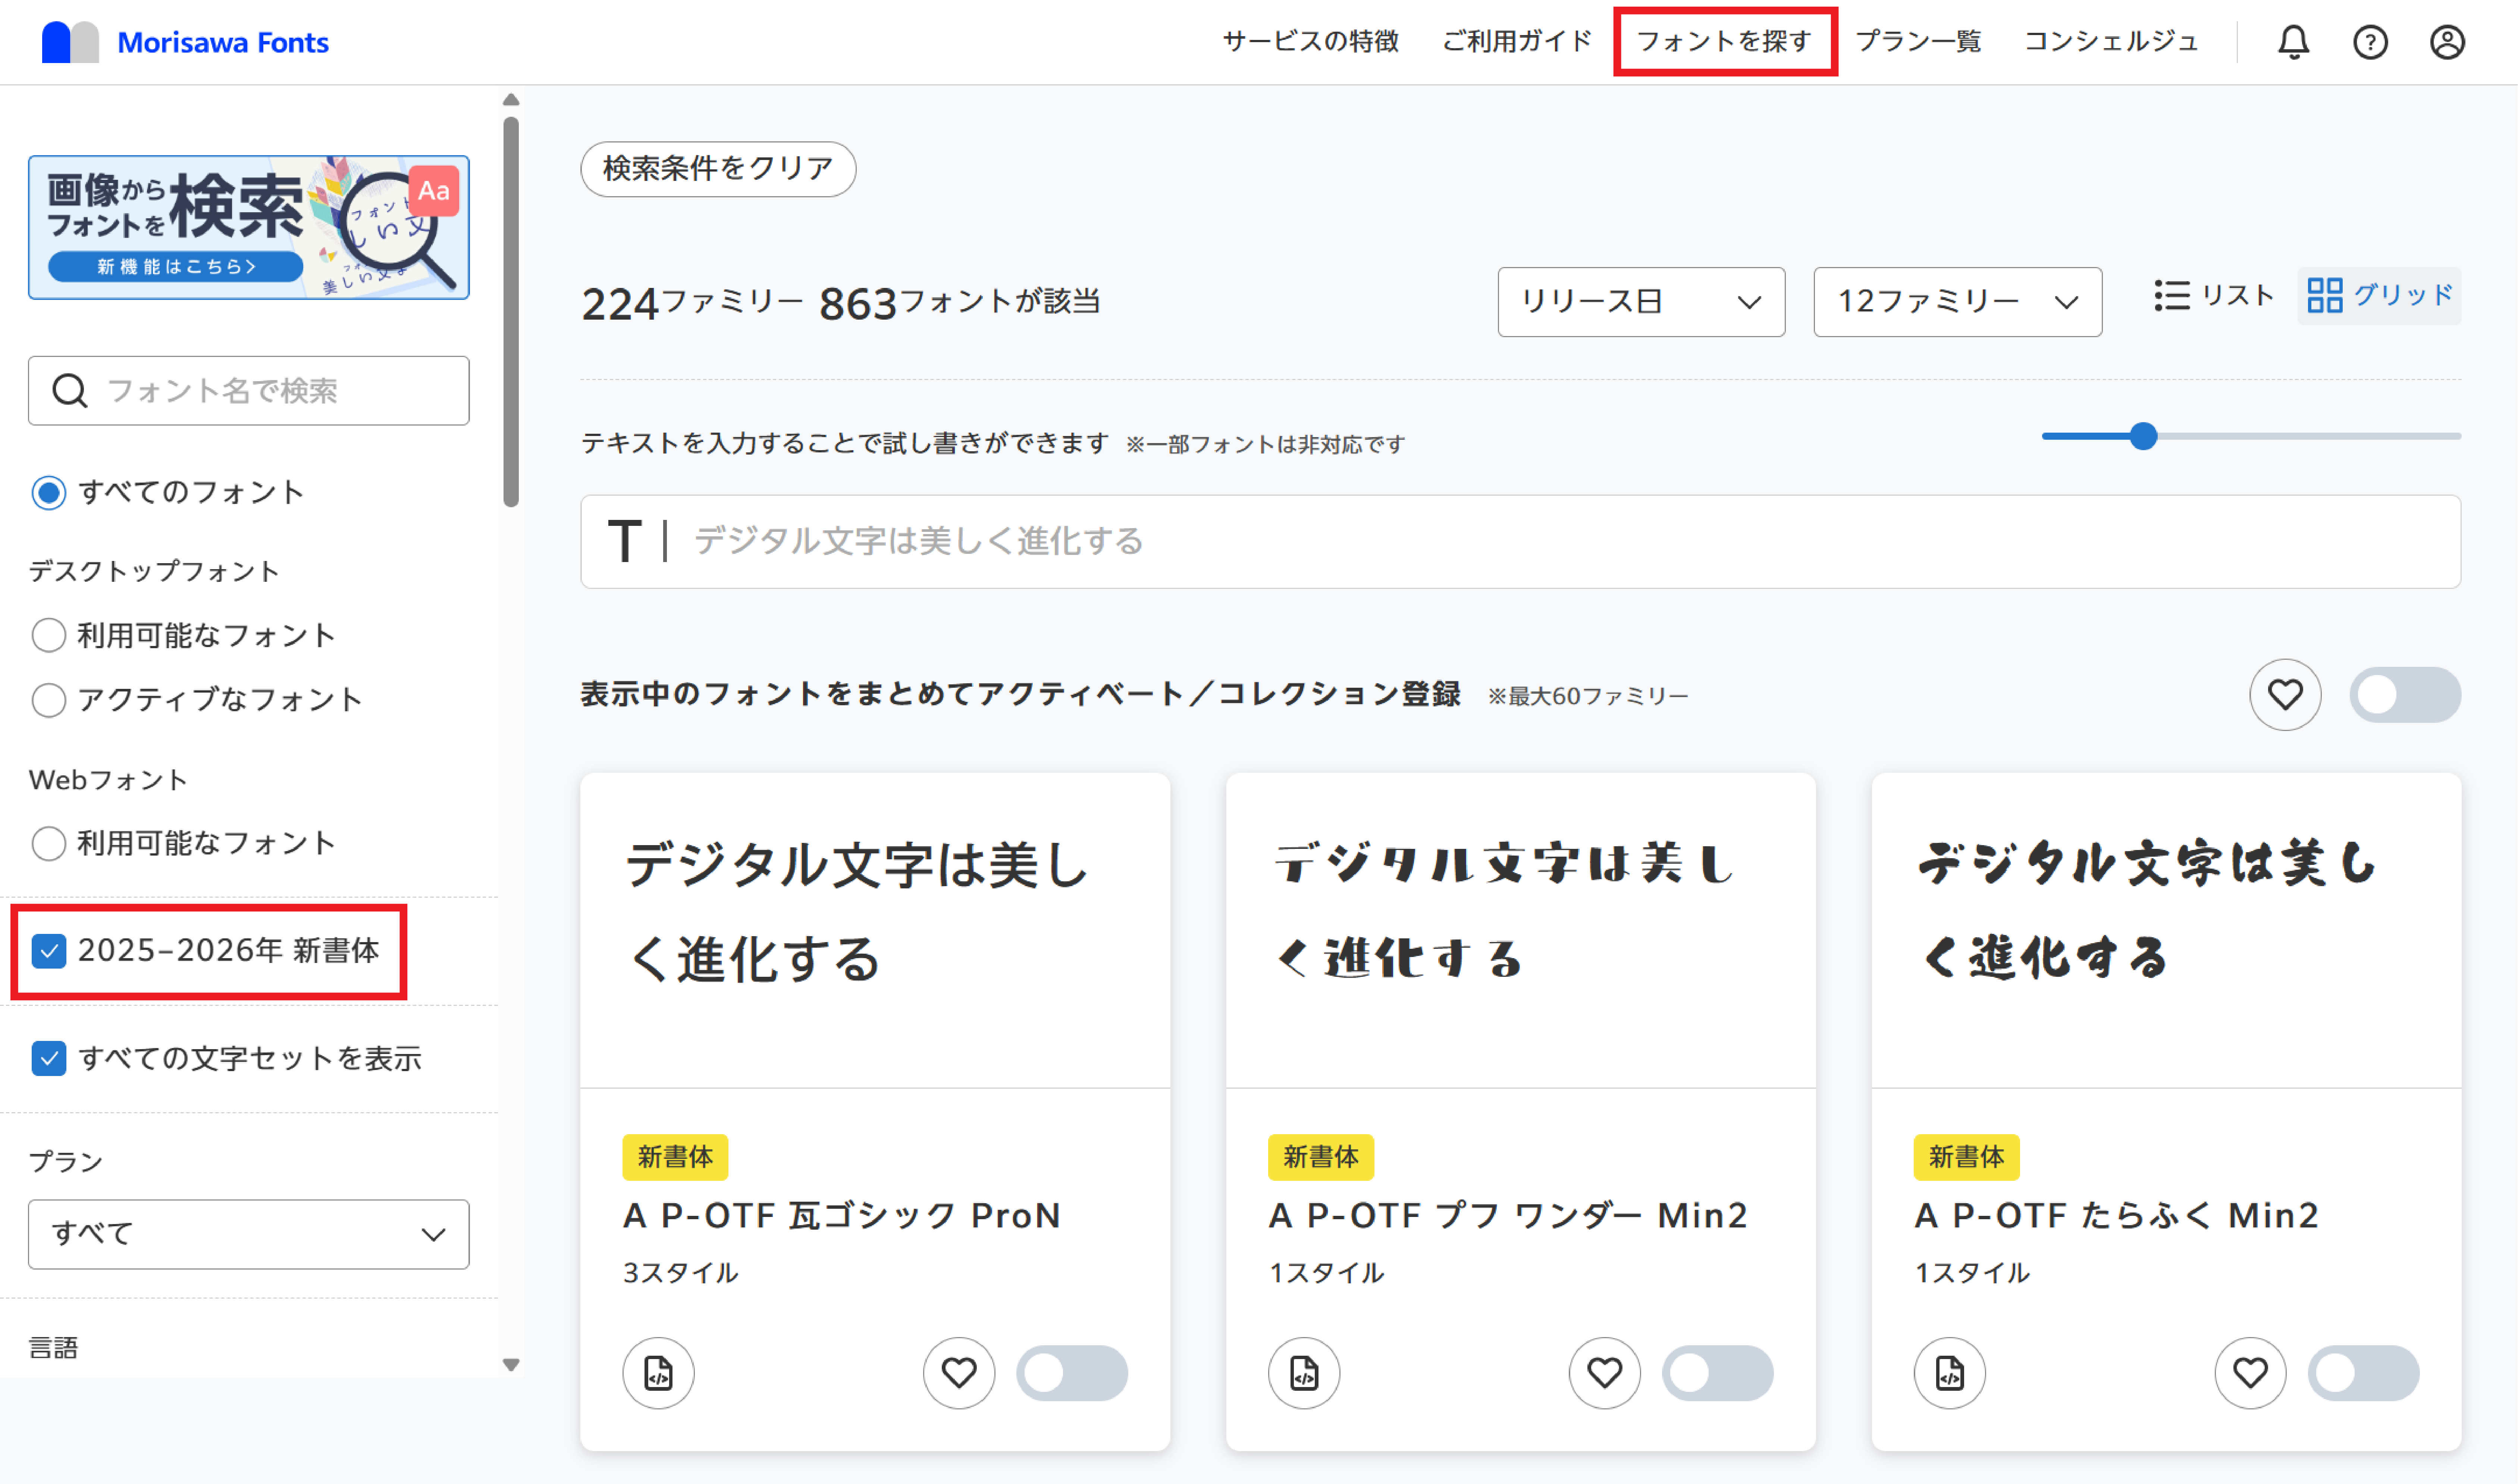Toggle bulk activate switch for displayed fonts
Screen dimensions: 2518x1484
(2405, 695)
